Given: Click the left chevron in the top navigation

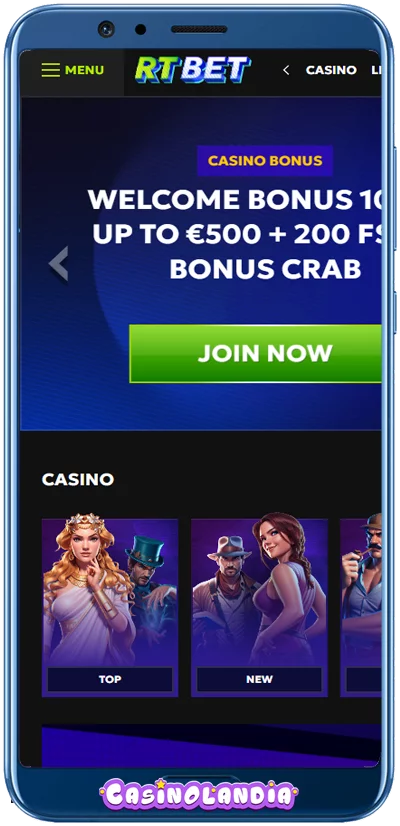Looking at the screenshot, I should 286,70.
